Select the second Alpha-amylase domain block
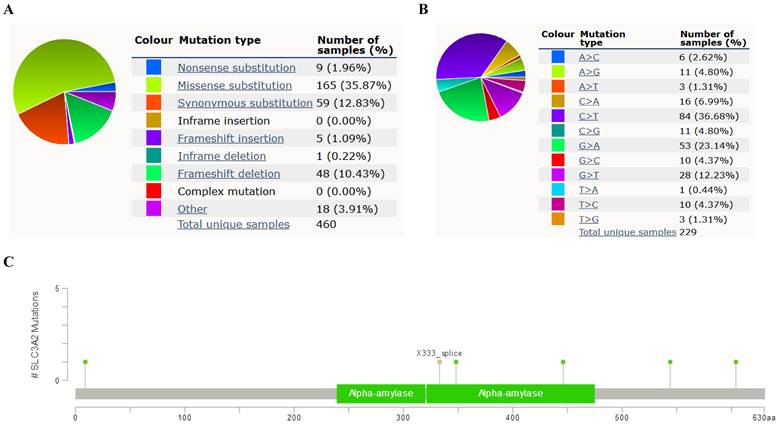The image size is (777, 425). pyautogui.click(x=510, y=393)
